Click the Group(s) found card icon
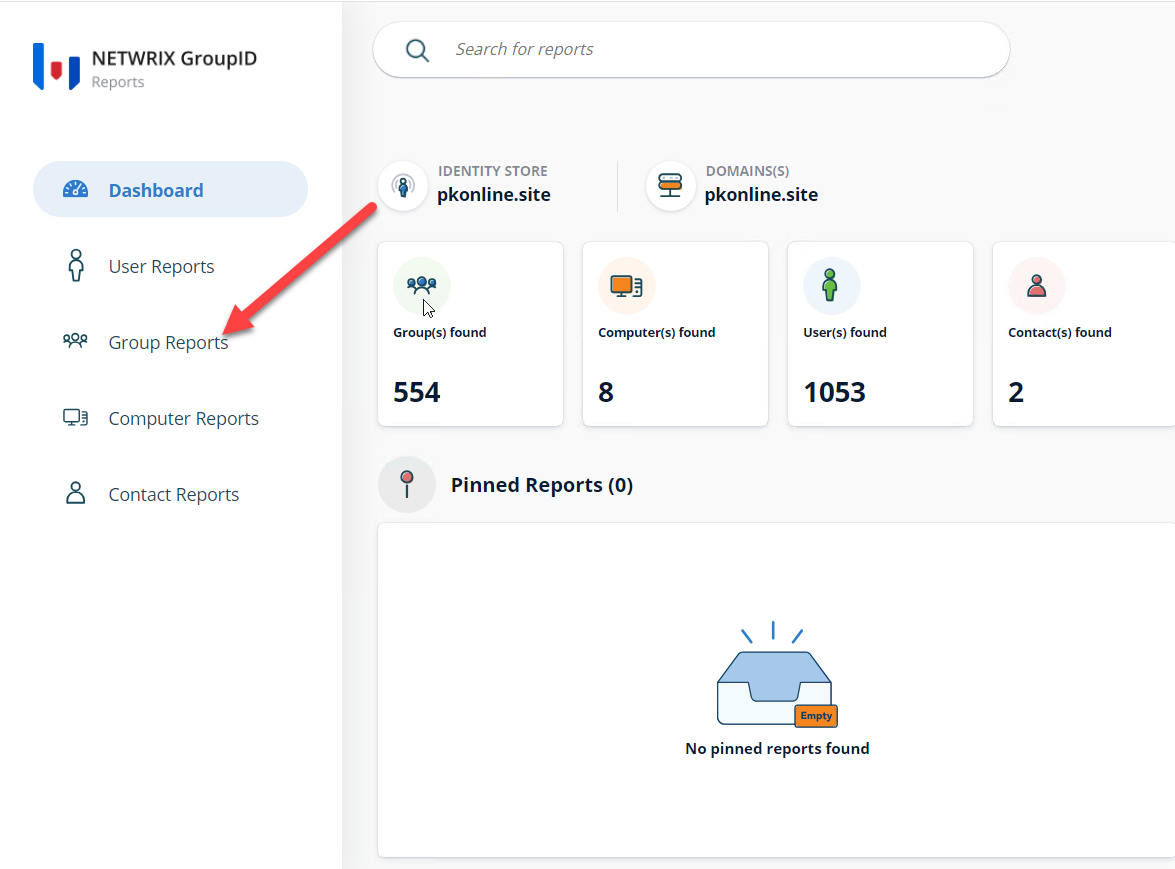Screen dimensions: 1175x869 [x=421, y=286]
